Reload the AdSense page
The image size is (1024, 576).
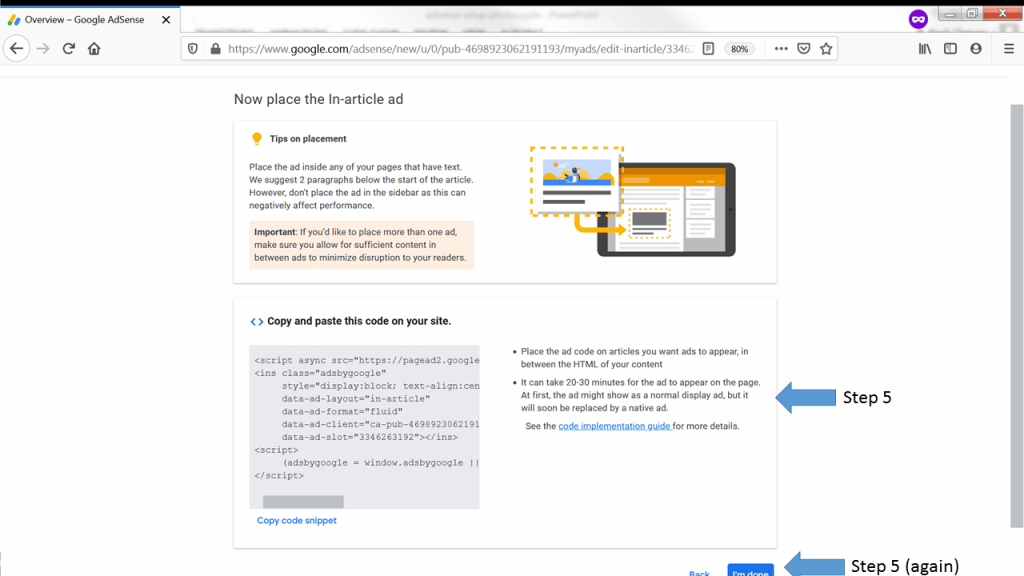[69, 48]
